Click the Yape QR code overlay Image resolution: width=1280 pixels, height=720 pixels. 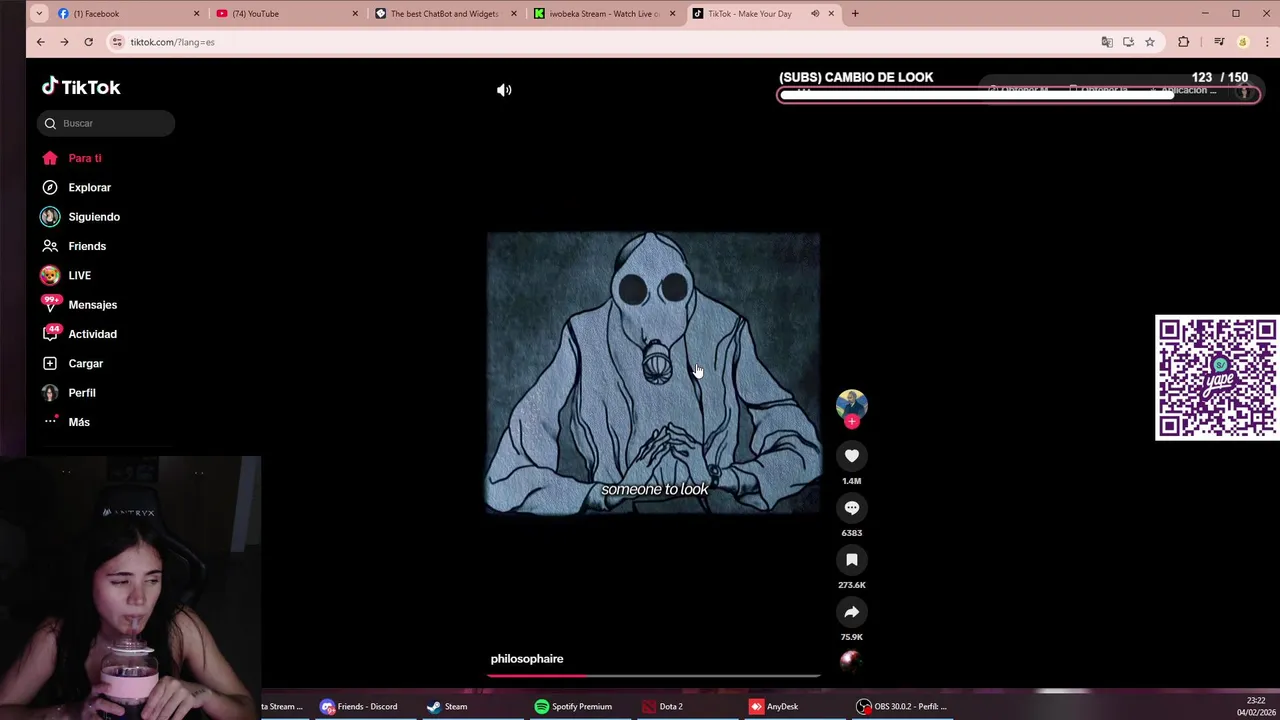click(1217, 378)
